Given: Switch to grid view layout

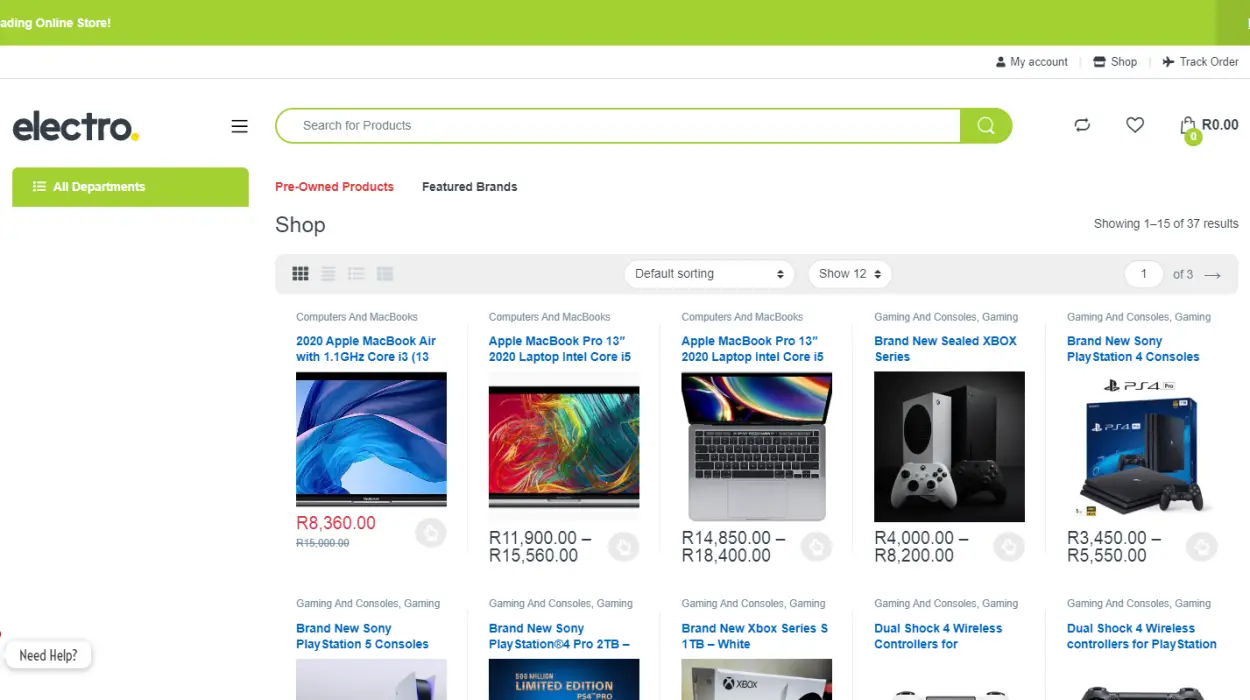Looking at the screenshot, I should click(x=300, y=274).
